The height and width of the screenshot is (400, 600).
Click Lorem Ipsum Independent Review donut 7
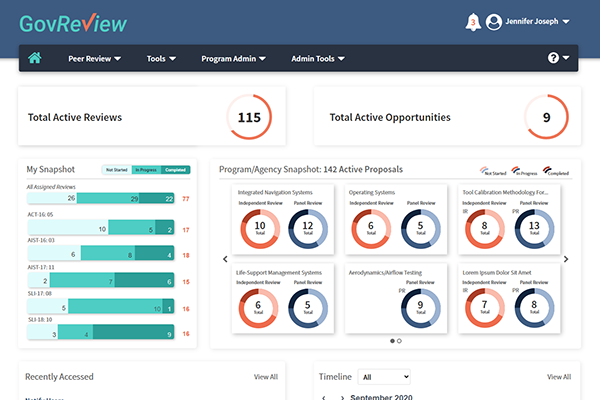pyautogui.click(x=485, y=308)
